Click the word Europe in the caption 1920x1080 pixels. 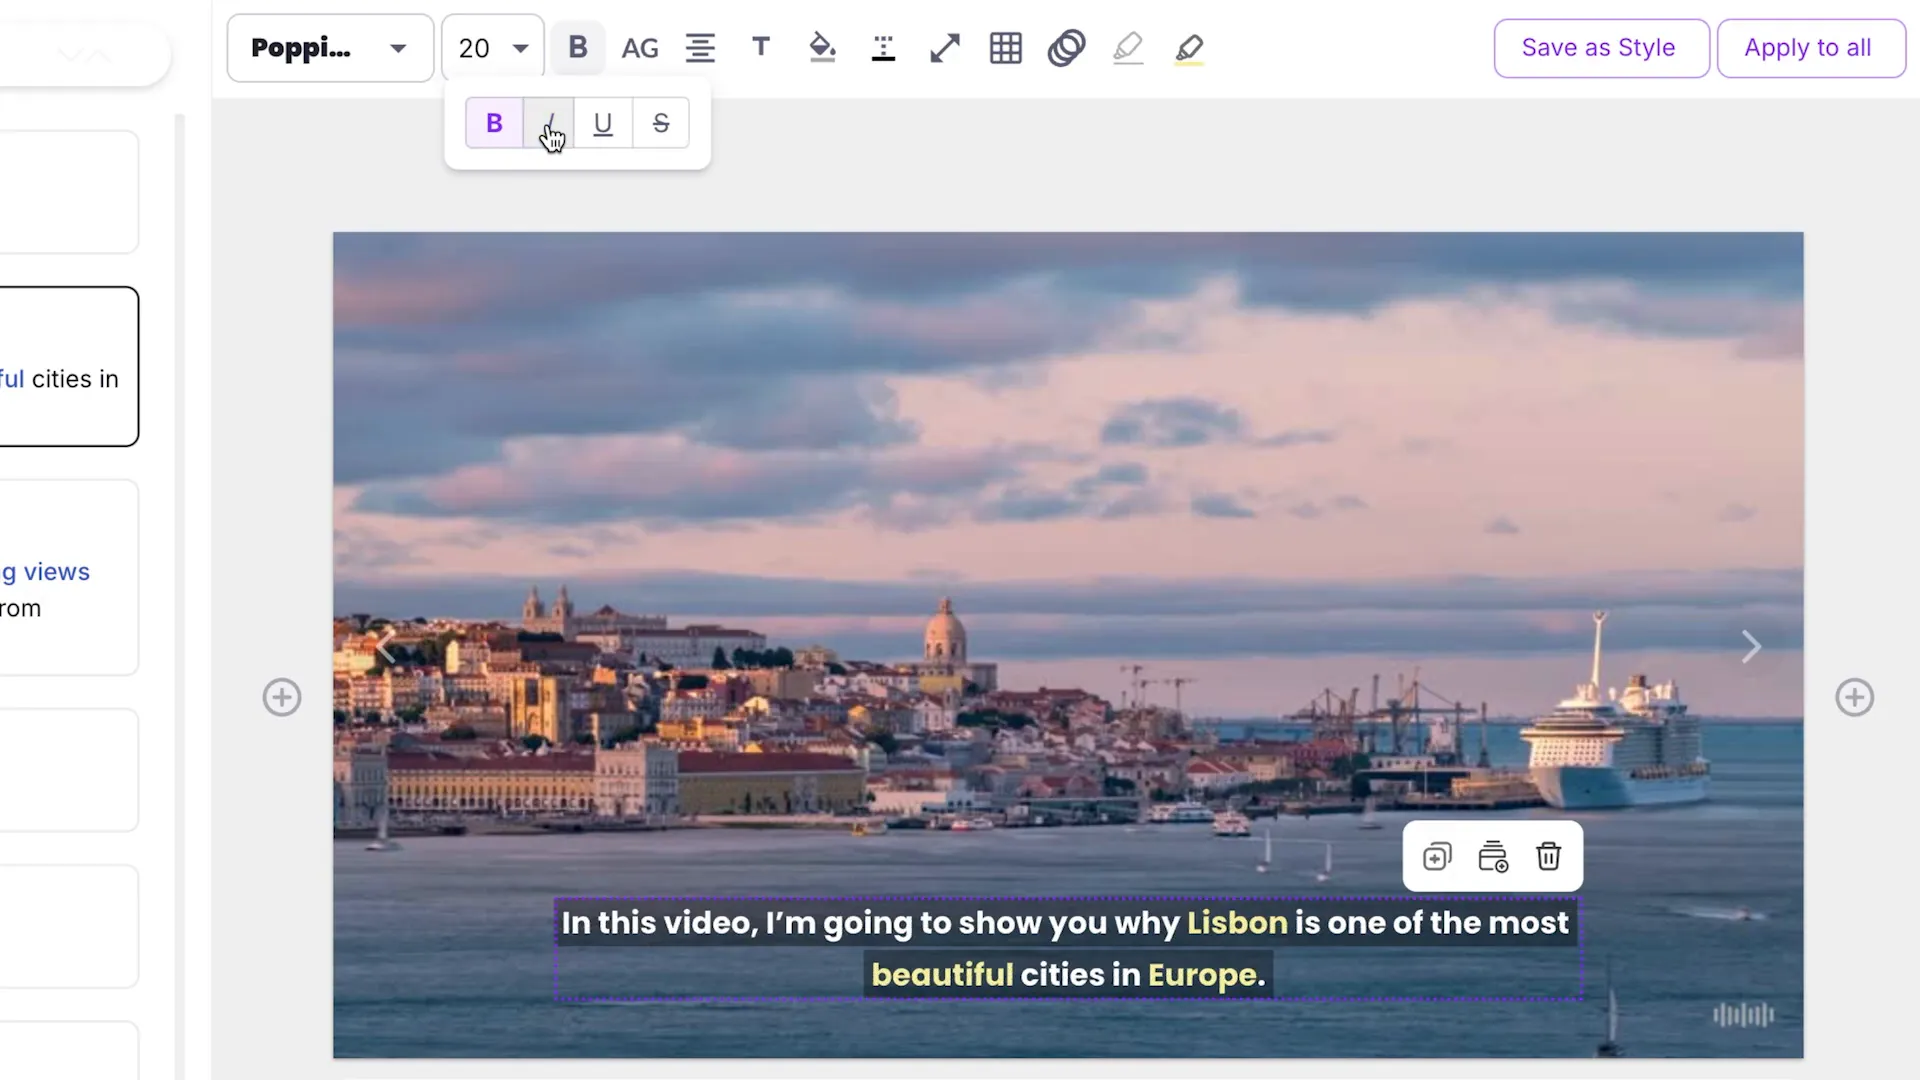[x=1203, y=975]
